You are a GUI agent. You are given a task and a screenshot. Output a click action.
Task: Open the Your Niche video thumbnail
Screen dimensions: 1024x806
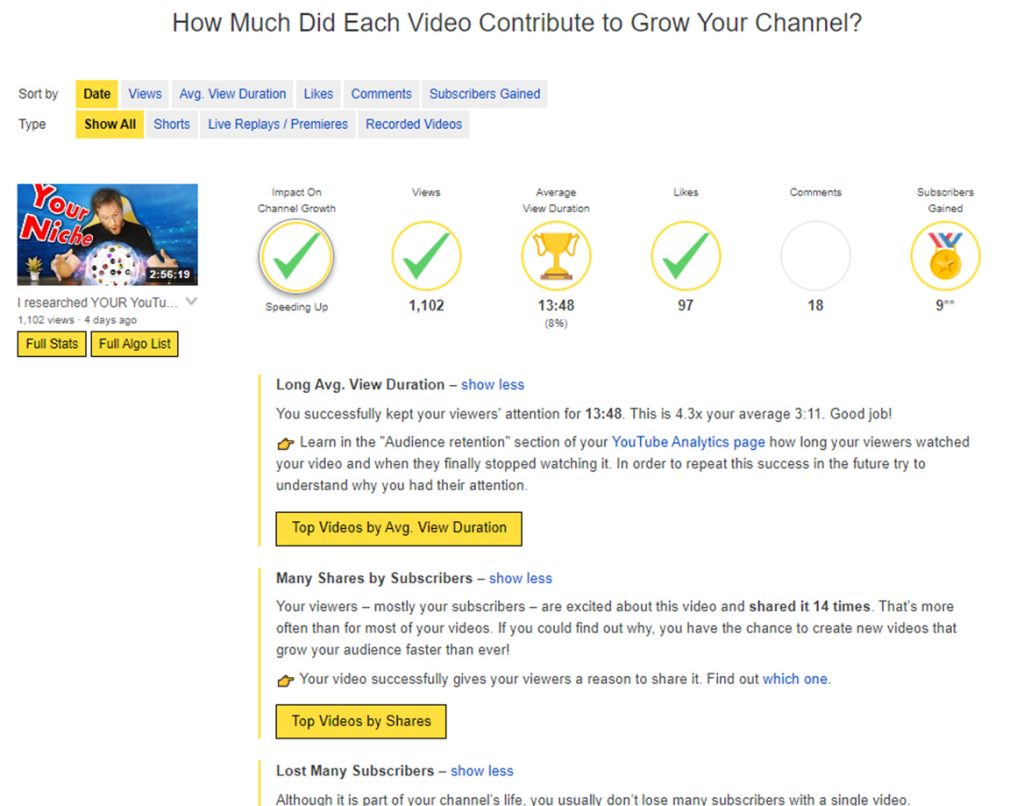[x=107, y=234]
